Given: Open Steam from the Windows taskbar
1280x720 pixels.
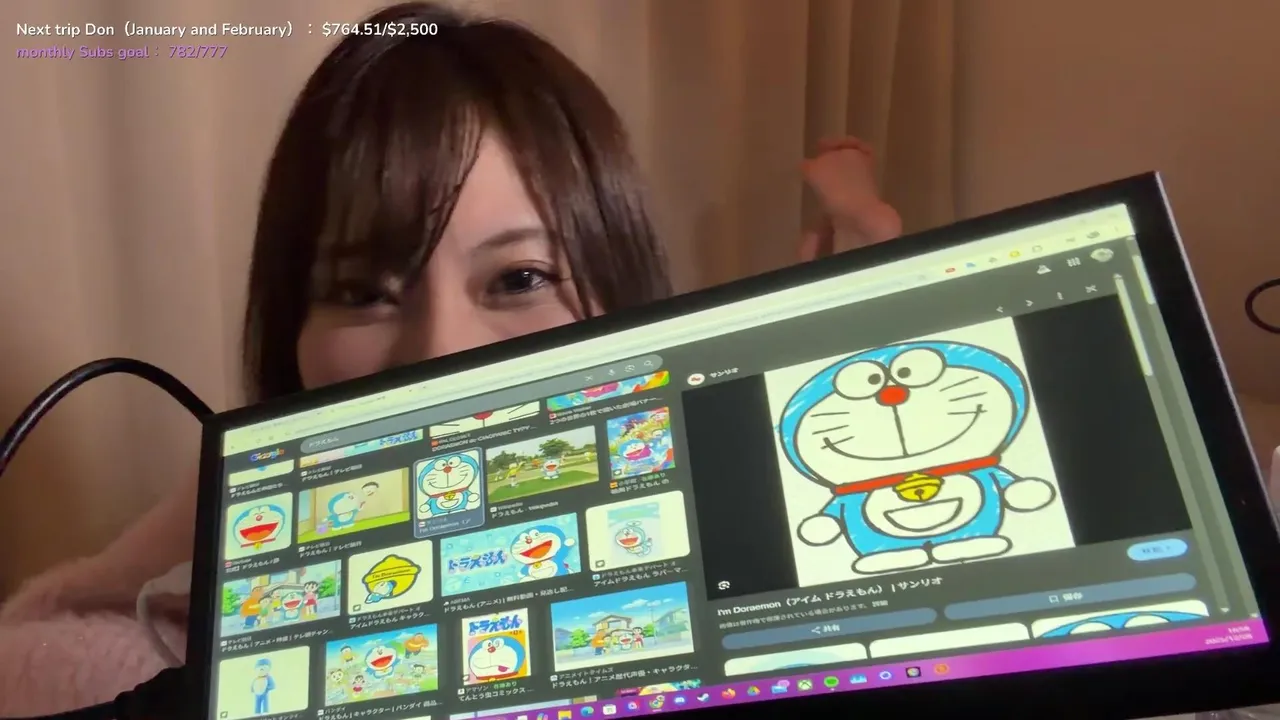Looking at the screenshot, I should click(x=704, y=696).
